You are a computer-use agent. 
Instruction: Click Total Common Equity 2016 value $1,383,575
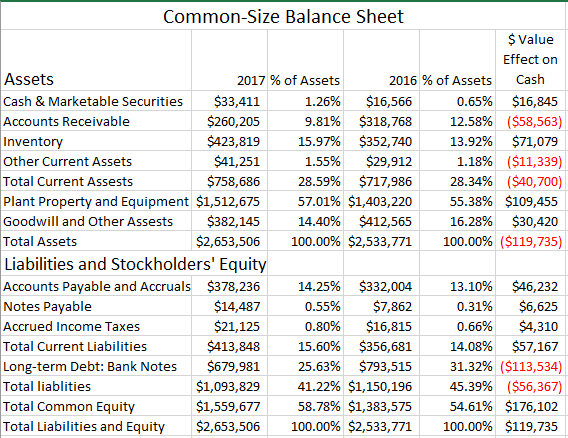tap(381, 406)
